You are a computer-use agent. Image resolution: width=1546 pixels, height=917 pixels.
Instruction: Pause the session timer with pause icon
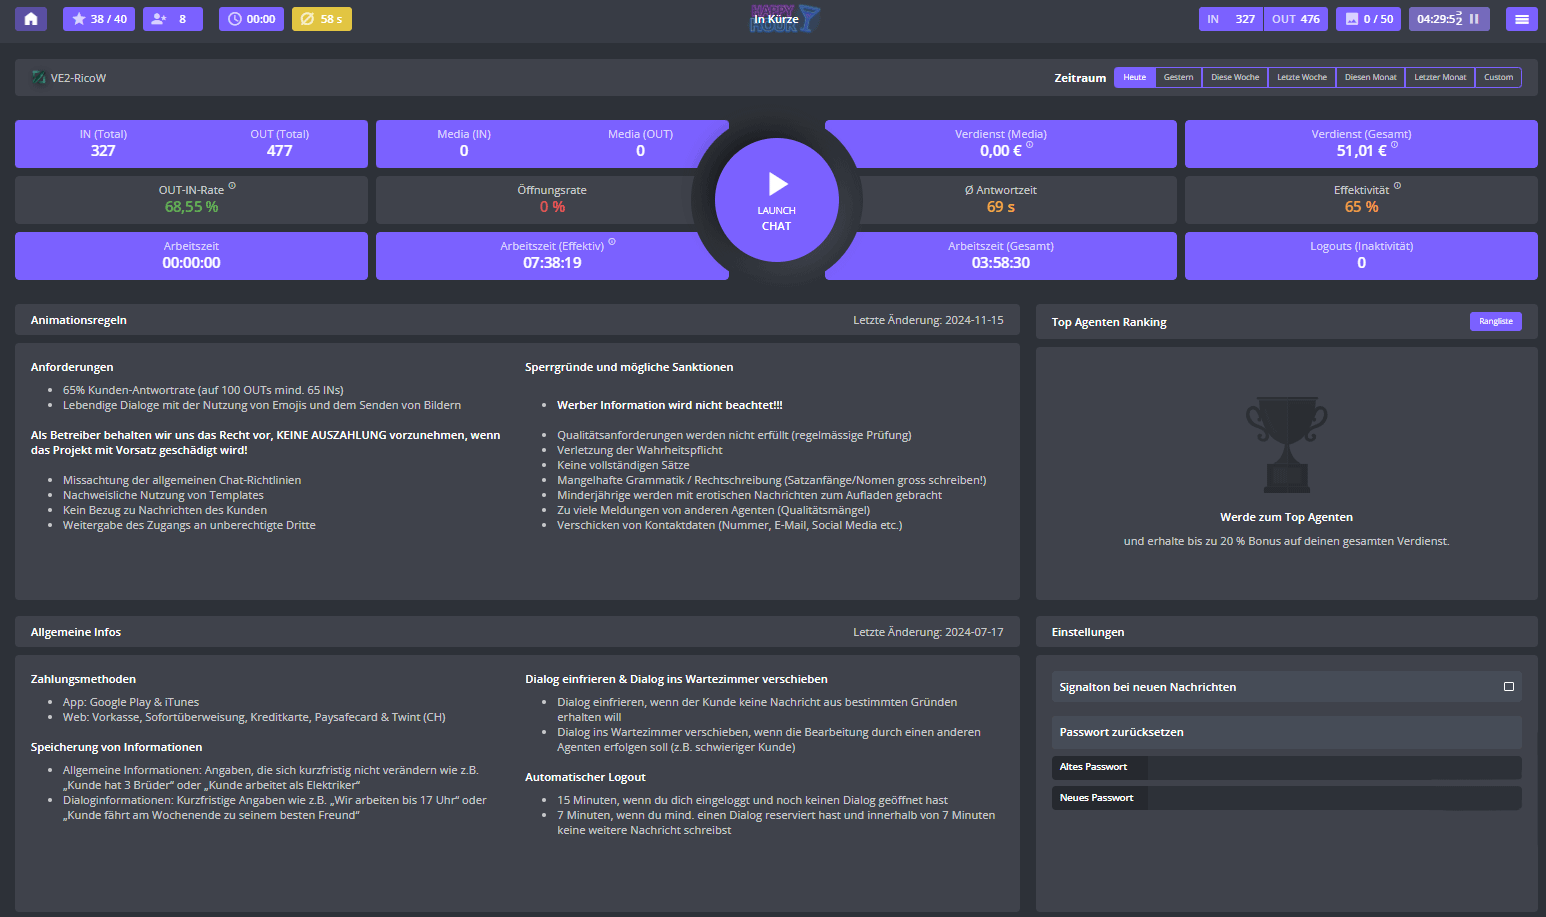pos(1474,19)
